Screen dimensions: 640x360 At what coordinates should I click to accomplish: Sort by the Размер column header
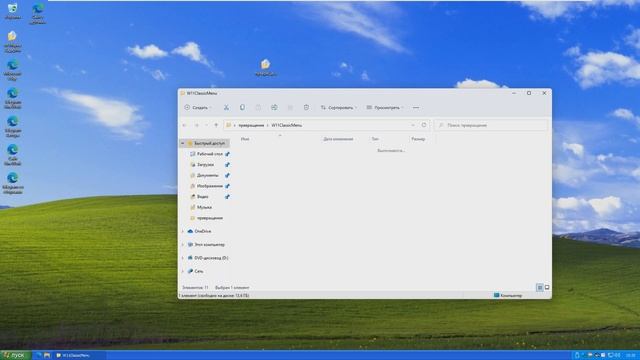click(x=418, y=139)
